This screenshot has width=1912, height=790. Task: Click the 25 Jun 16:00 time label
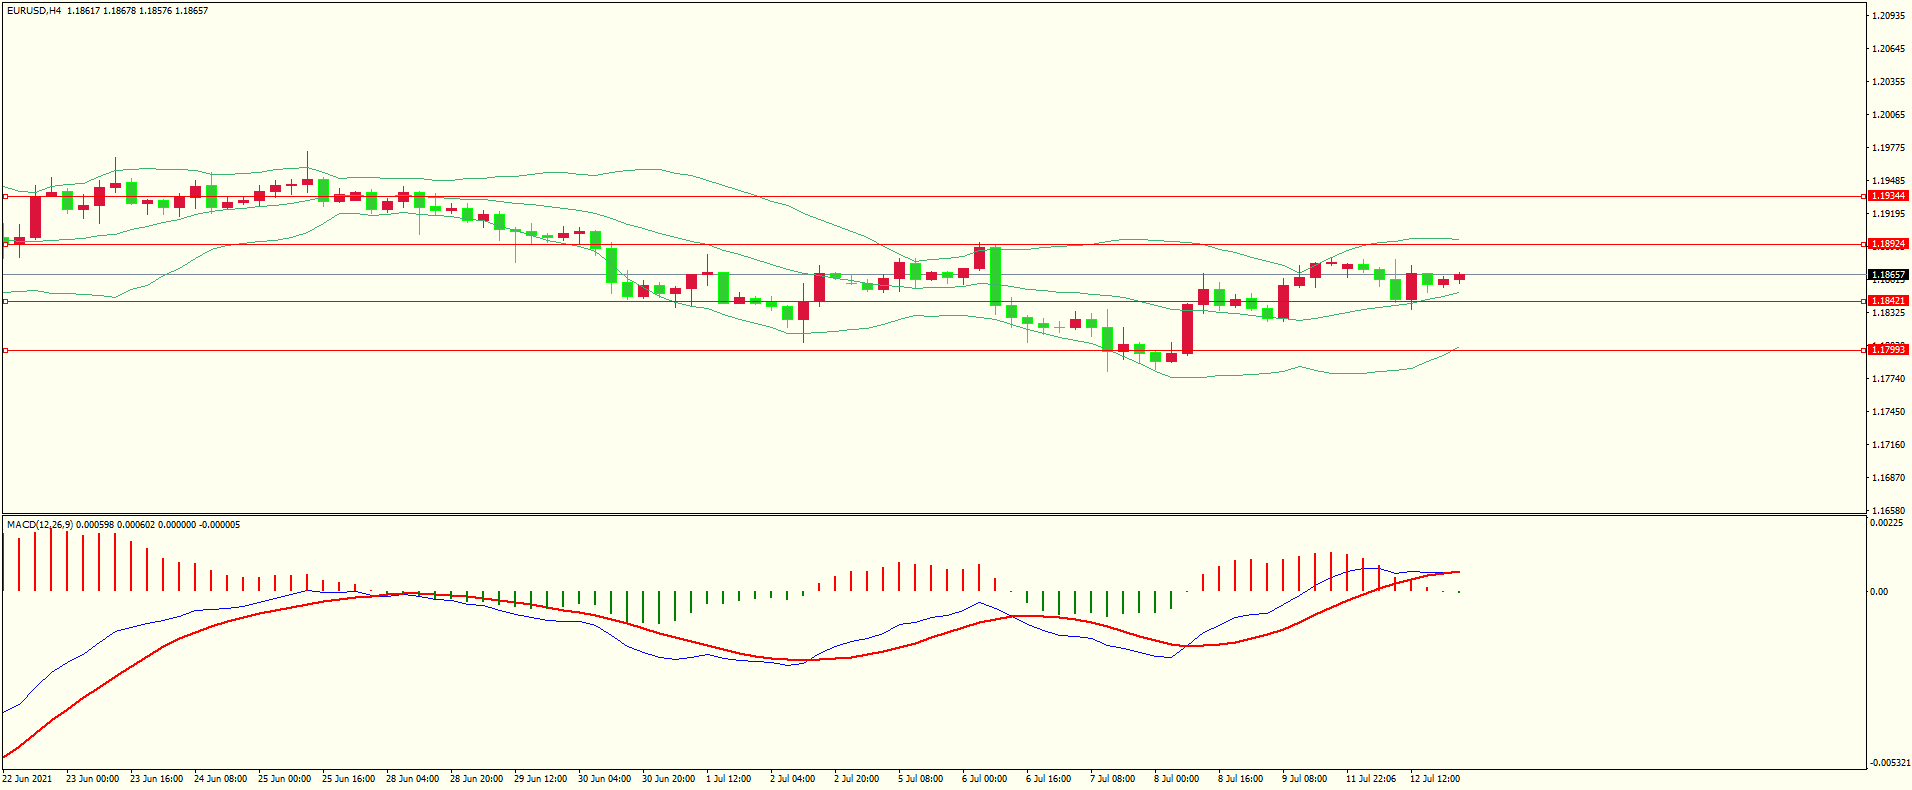[x=349, y=779]
